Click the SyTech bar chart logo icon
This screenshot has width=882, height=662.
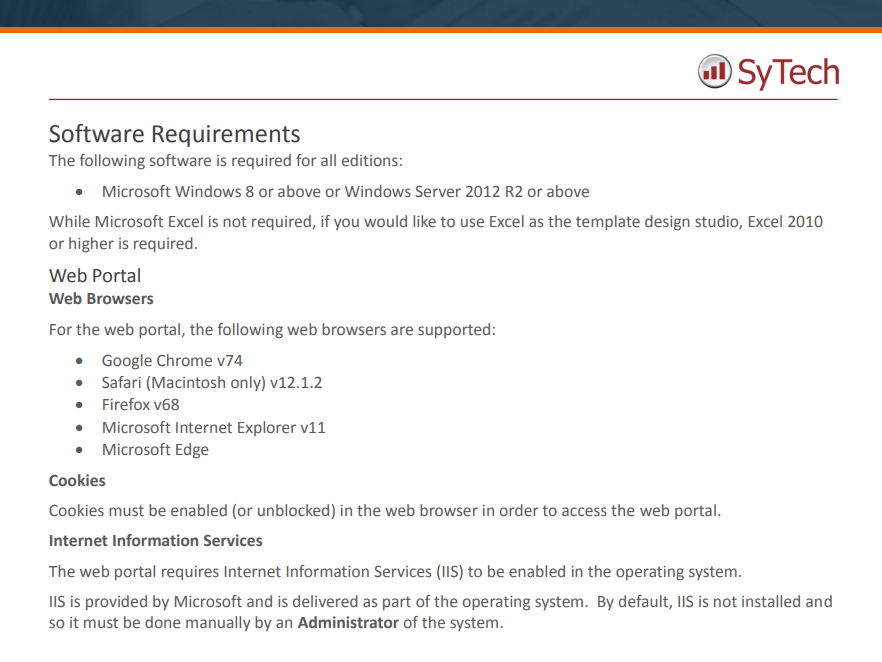click(714, 71)
